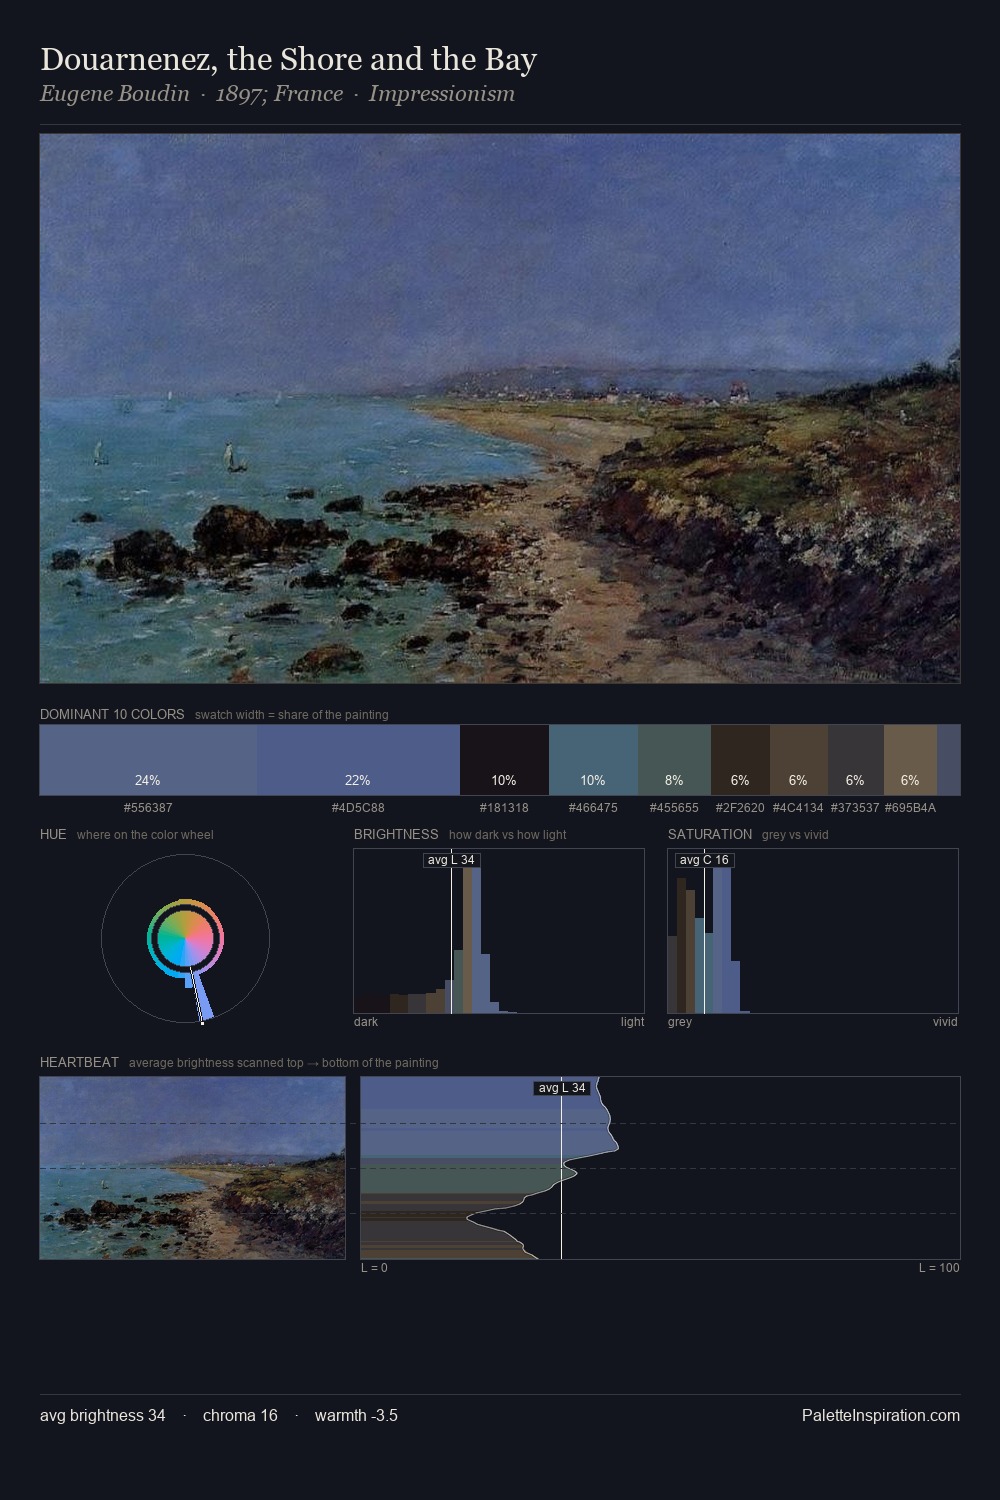
Task: Click the hex code #466475 text
Action: [x=593, y=807]
